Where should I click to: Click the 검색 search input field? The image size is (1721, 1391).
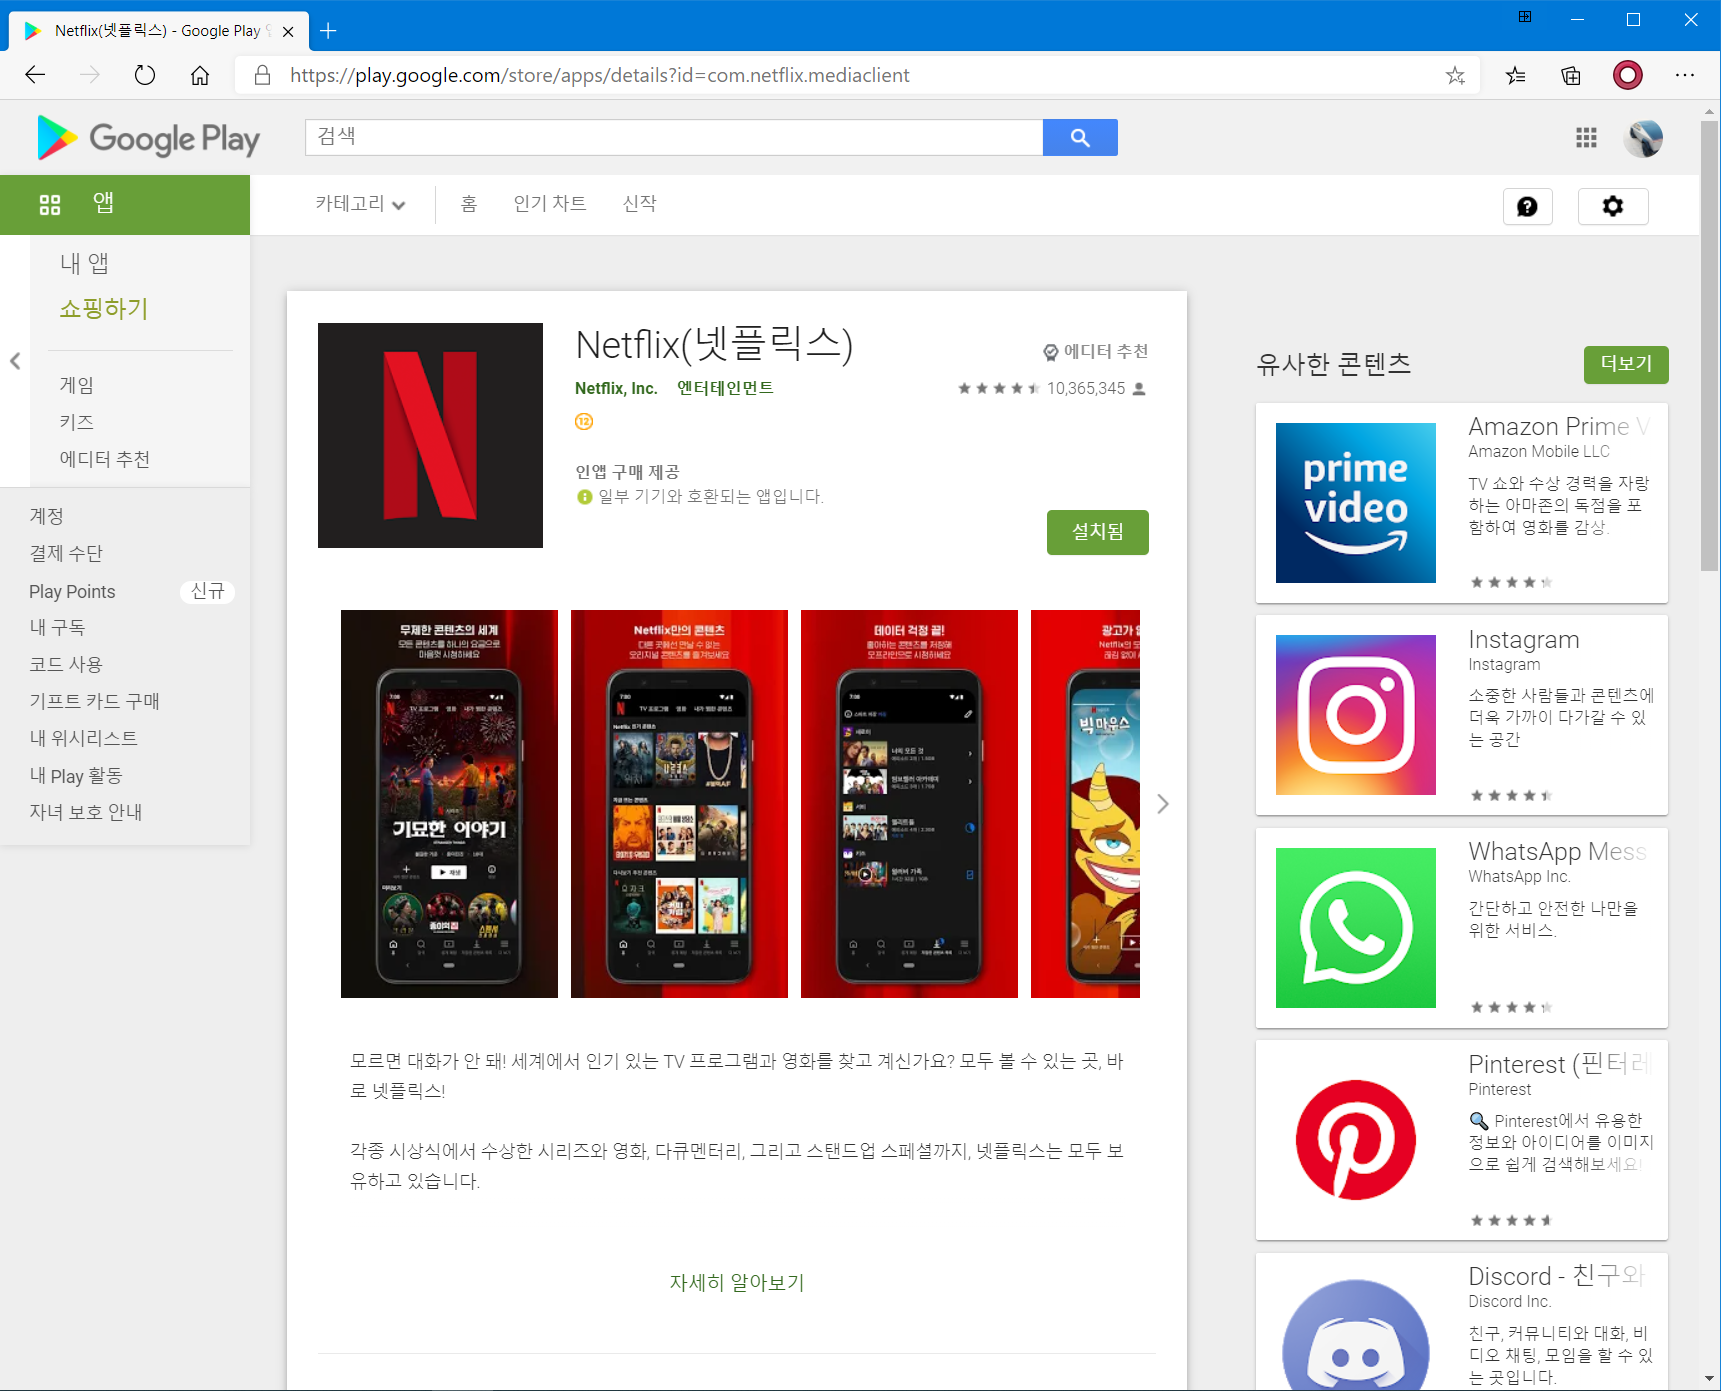[674, 138]
